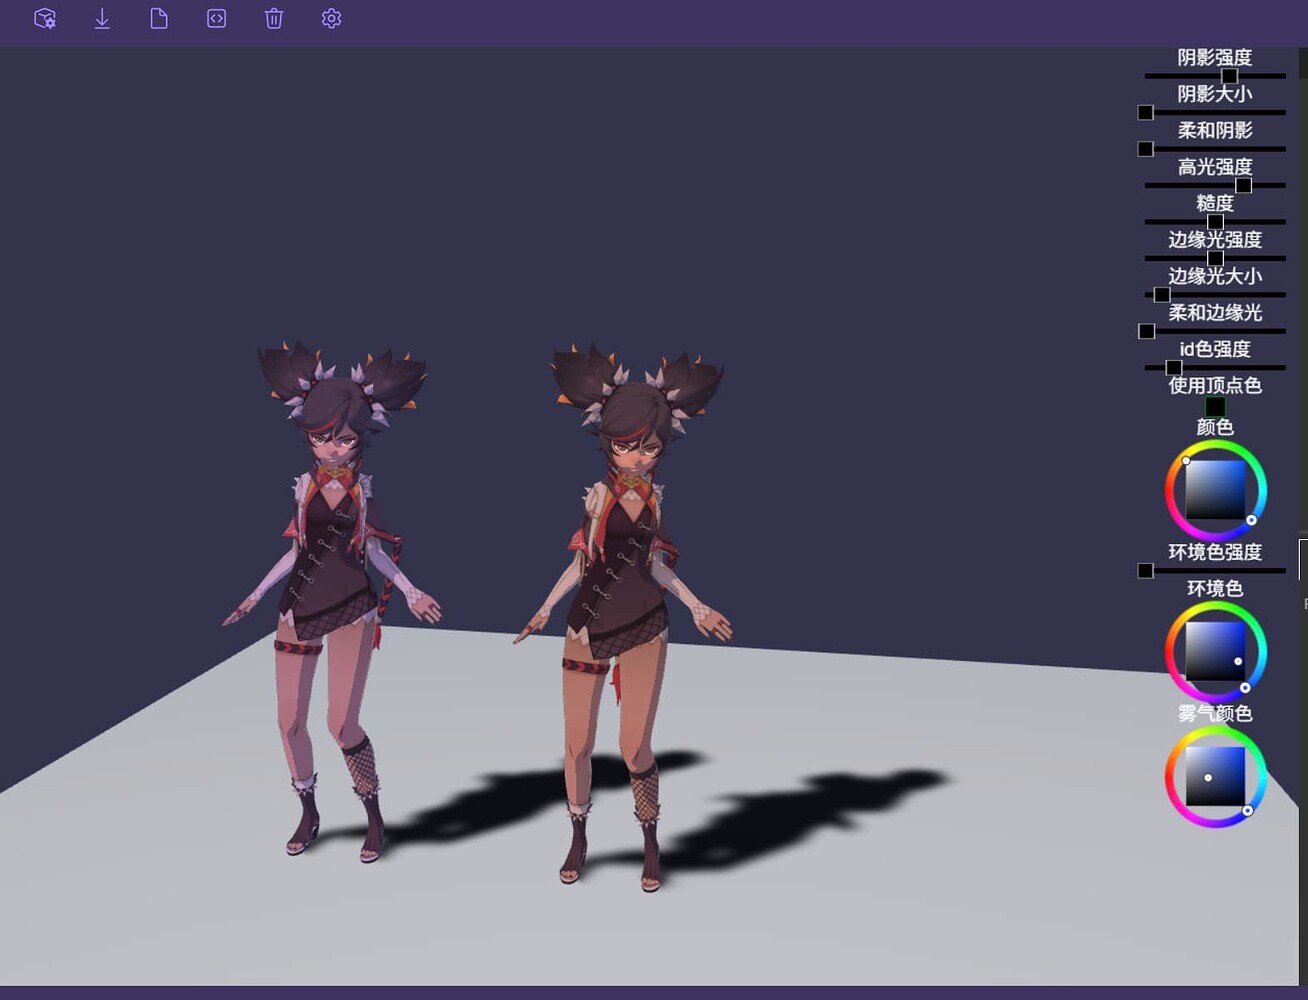Delete the model using the trash icon
The image size is (1308, 1000).
273,18
